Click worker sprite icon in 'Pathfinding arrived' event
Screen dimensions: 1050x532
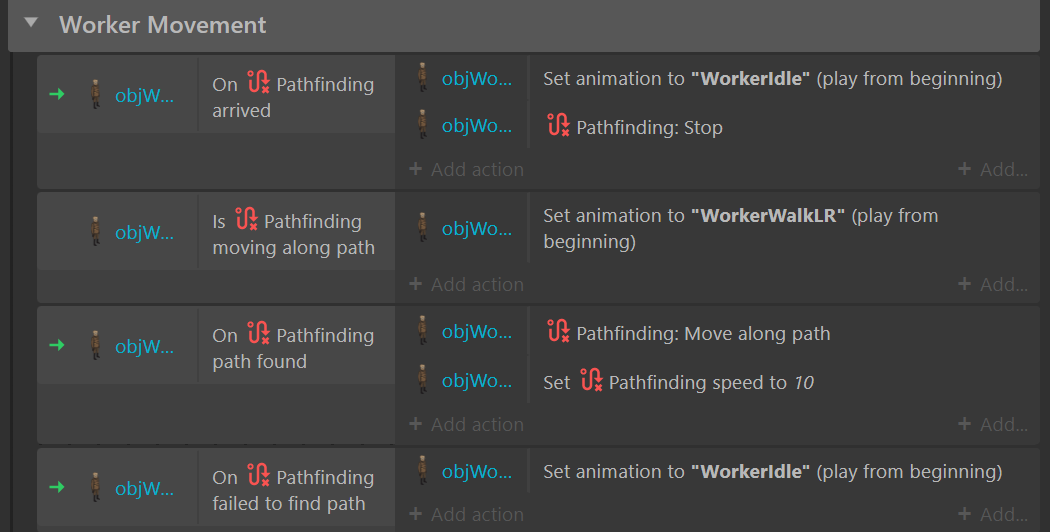click(96, 94)
